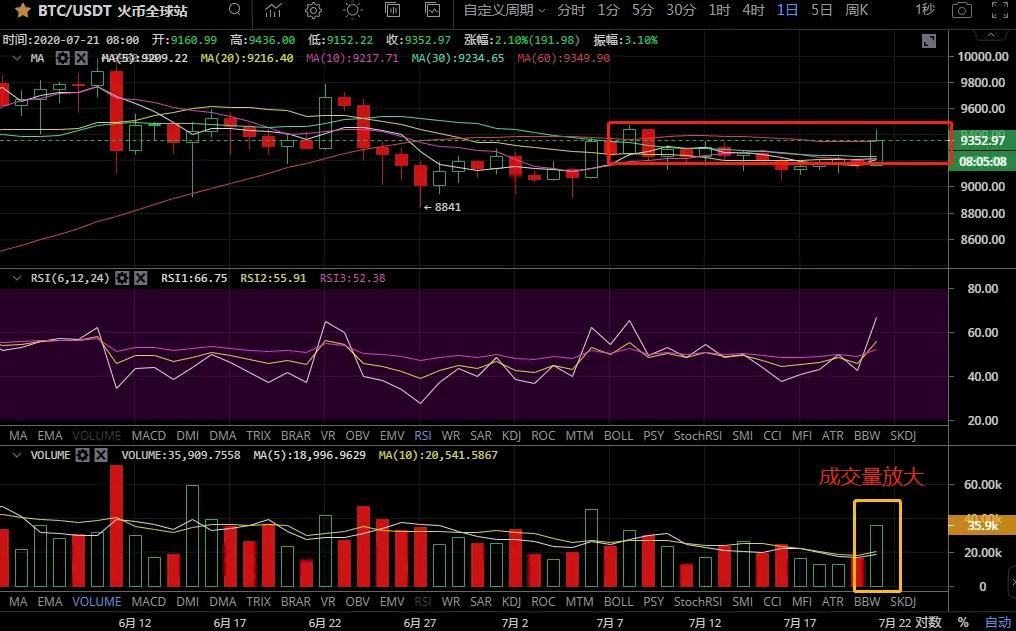Switch volume panel to MACD indicator

(x=148, y=601)
